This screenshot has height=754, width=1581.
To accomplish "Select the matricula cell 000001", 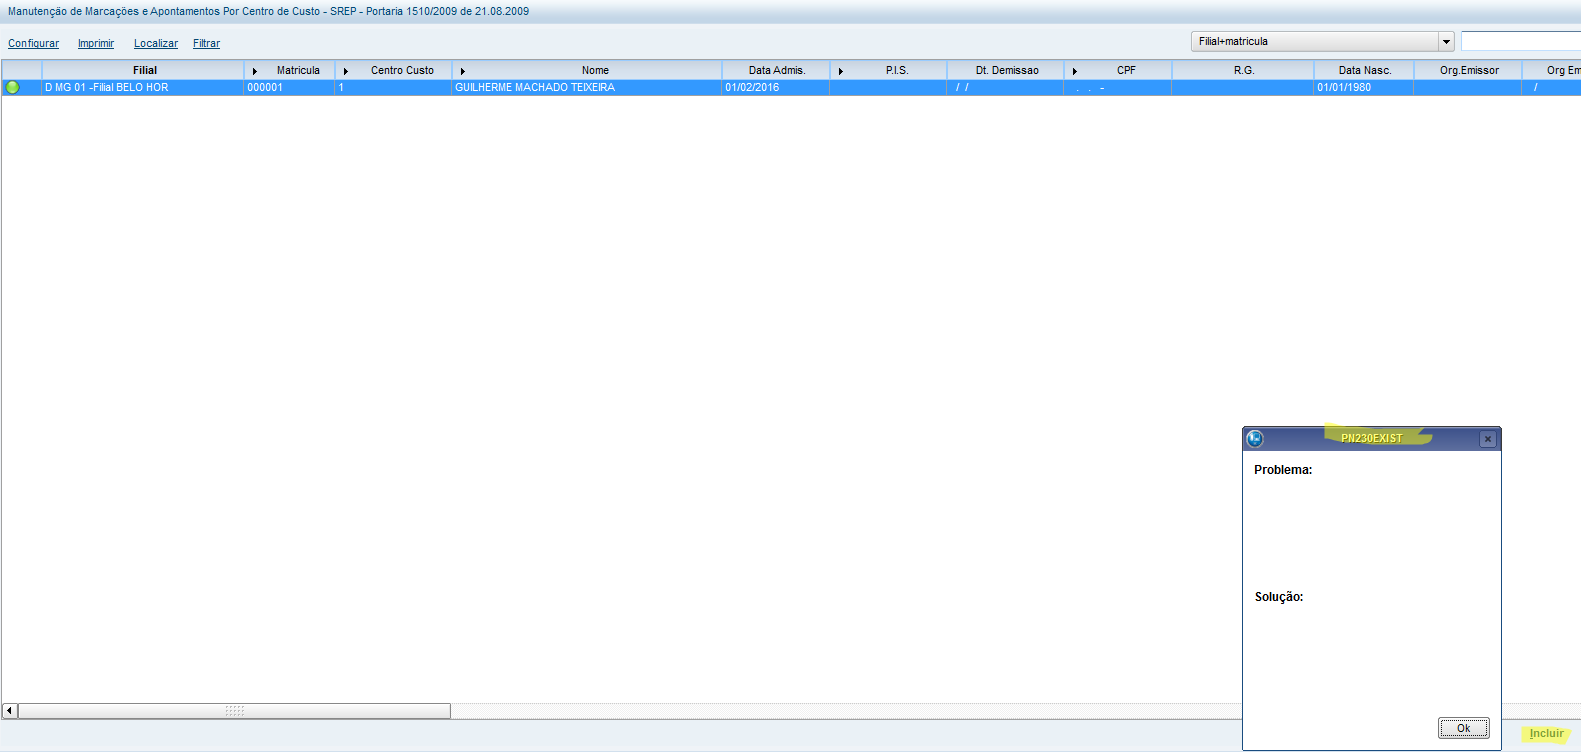I will click(290, 87).
